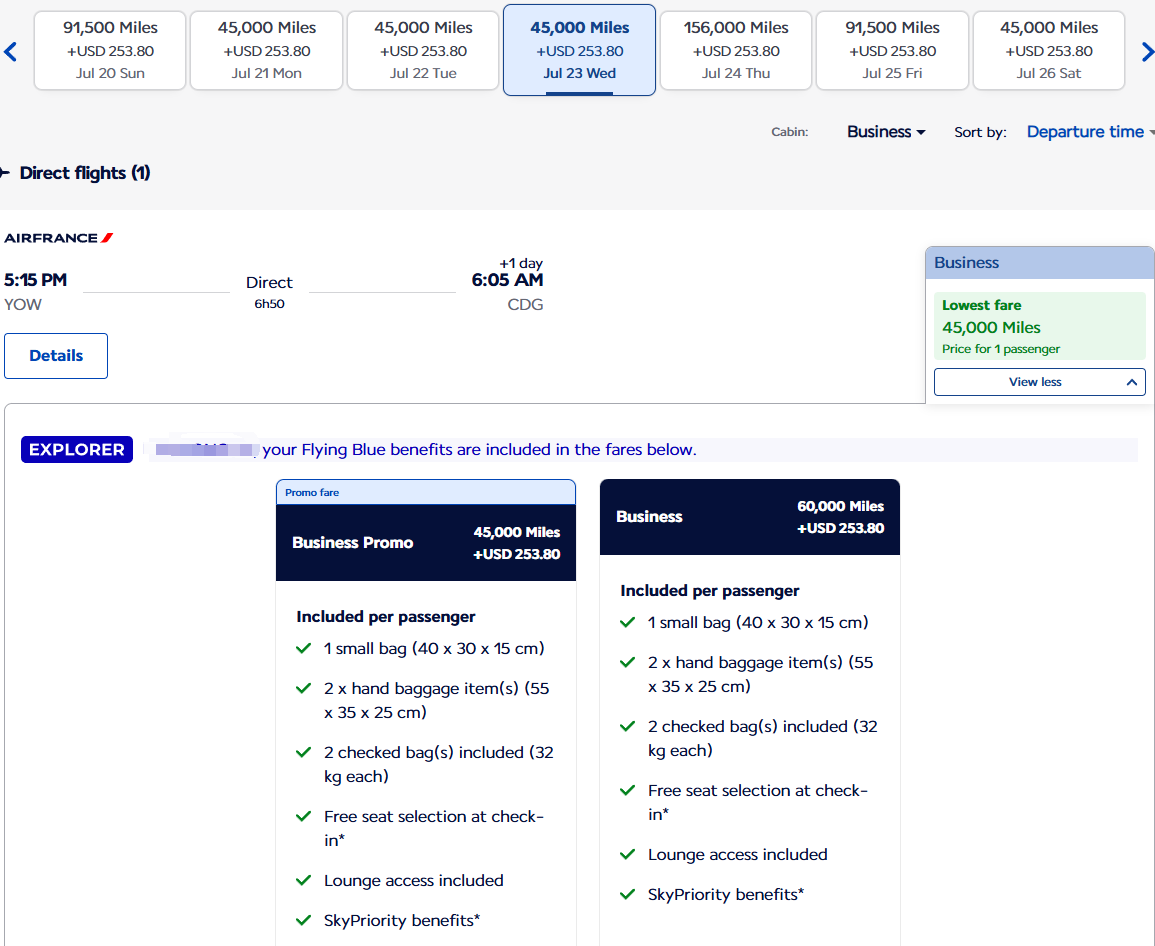Select the Jul 26 Sat date tab
This screenshot has height=946, width=1155.
click(x=1049, y=50)
